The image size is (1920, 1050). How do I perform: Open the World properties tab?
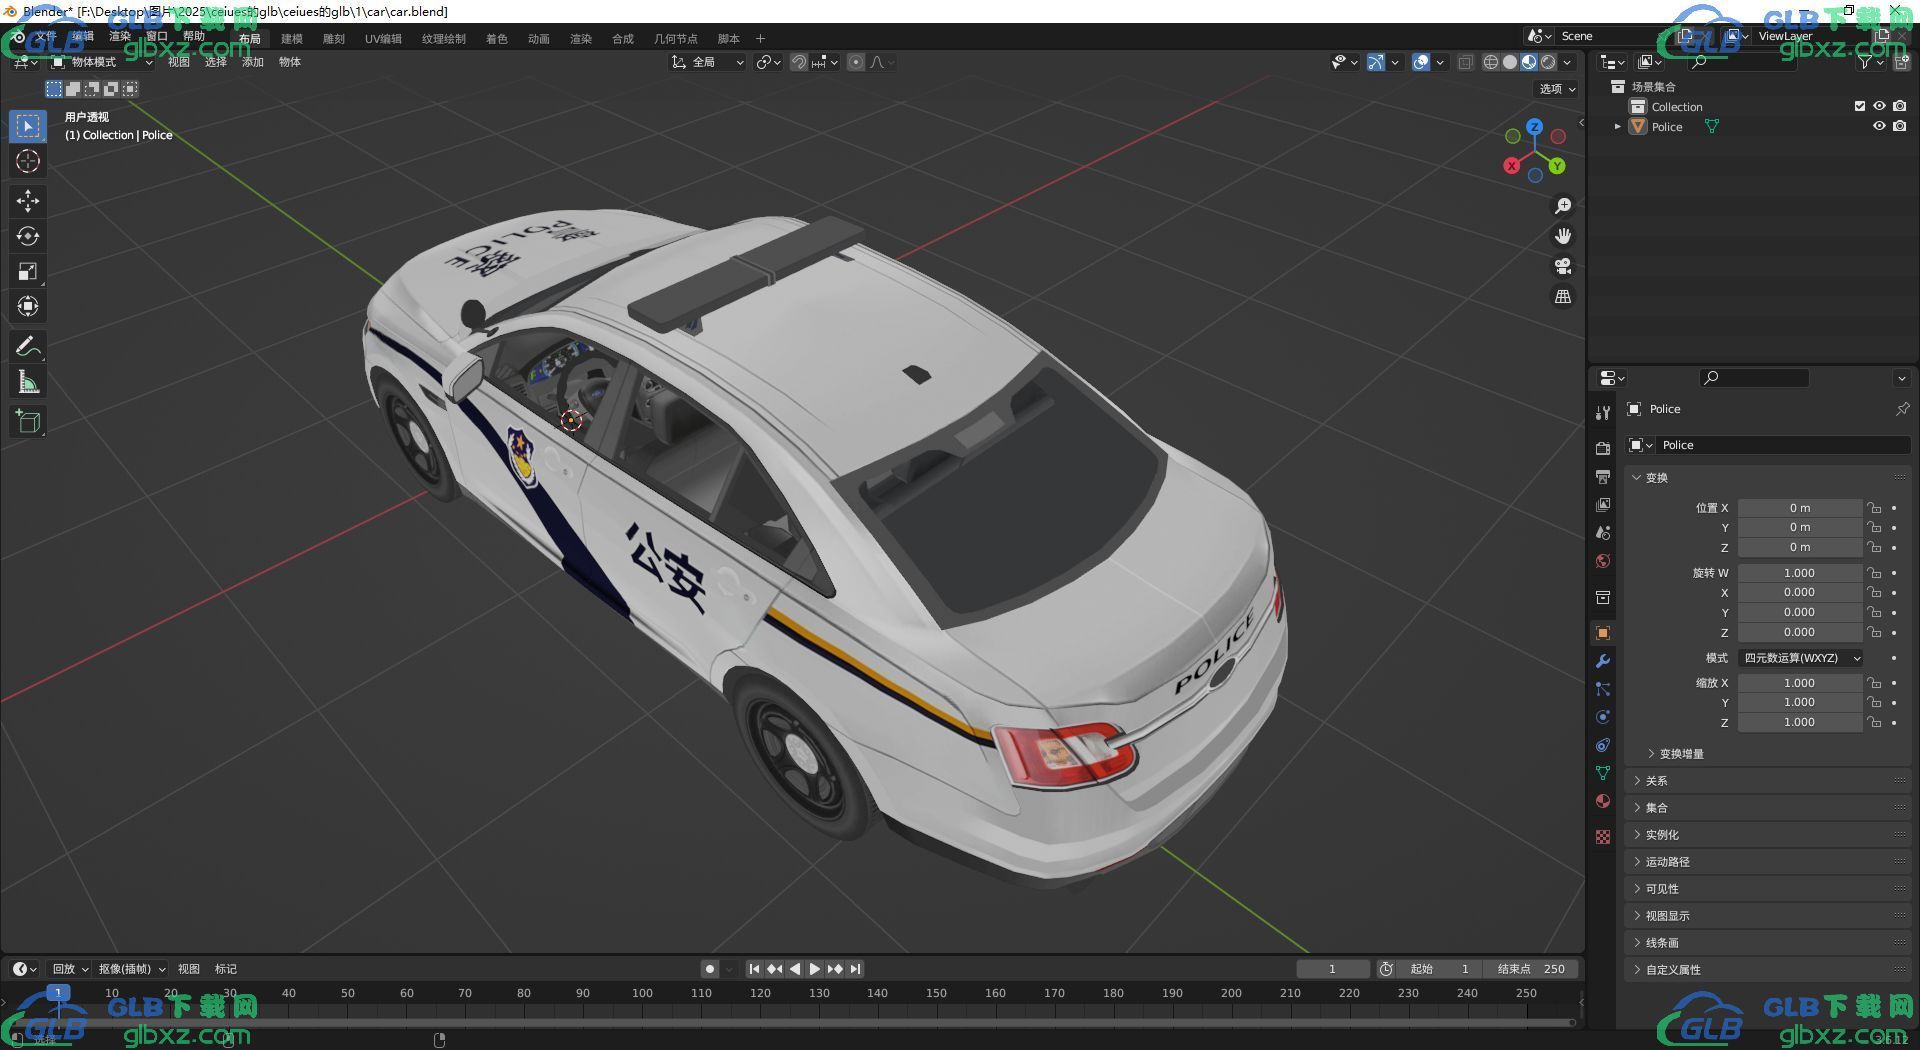tap(1603, 560)
